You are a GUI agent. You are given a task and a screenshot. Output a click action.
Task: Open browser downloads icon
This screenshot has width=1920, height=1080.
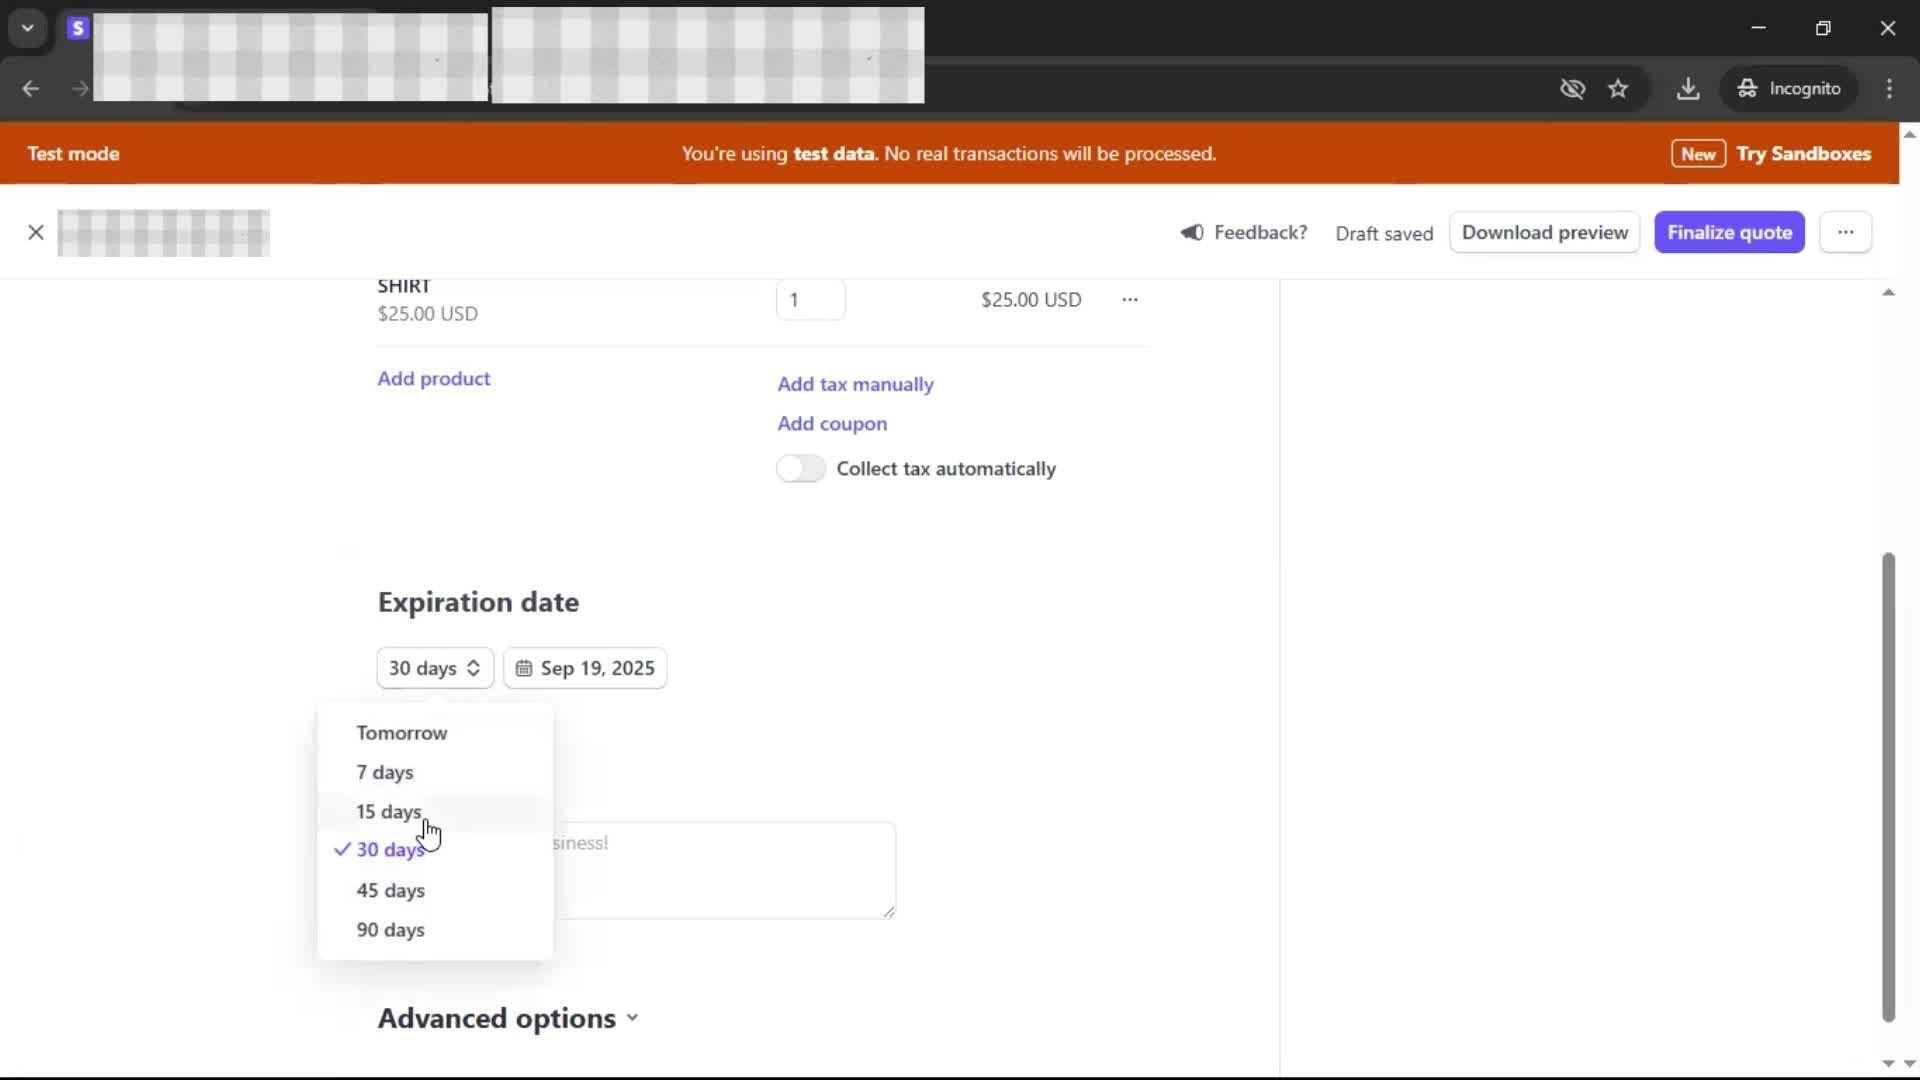pyautogui.click(x=1688, y=88)
